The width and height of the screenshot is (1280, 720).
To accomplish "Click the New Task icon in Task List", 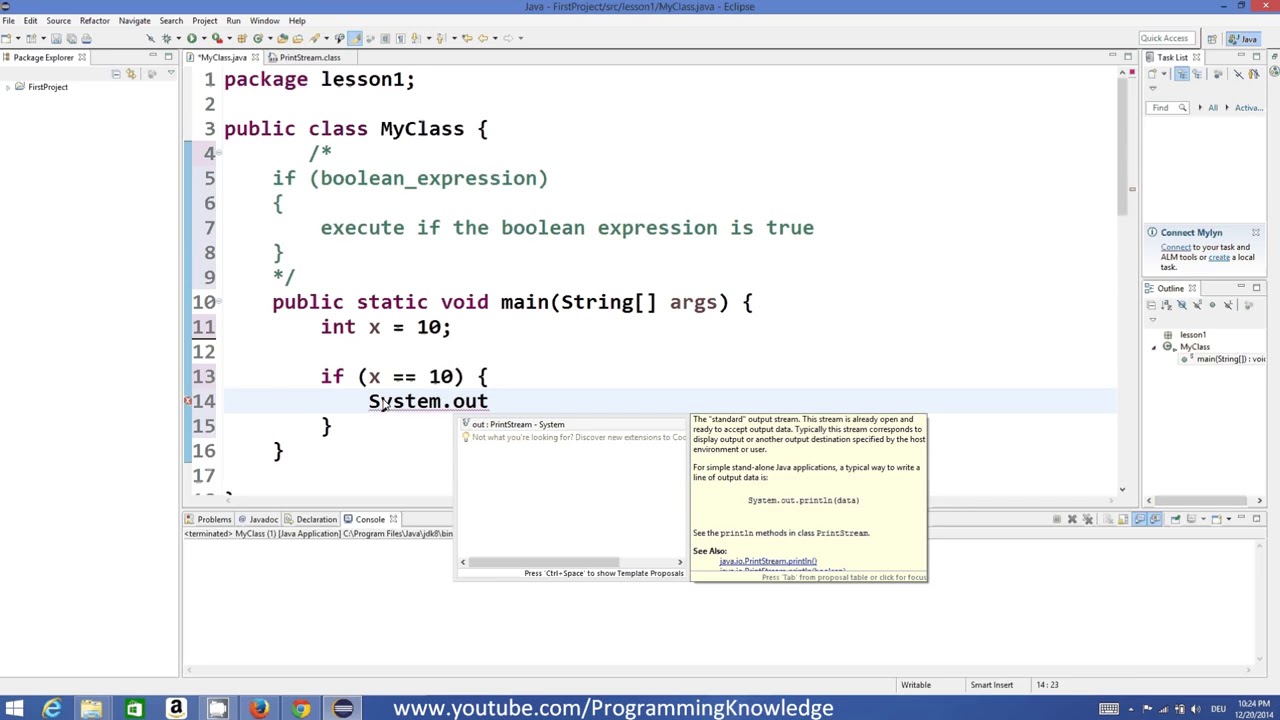I will coord(1152,74).
